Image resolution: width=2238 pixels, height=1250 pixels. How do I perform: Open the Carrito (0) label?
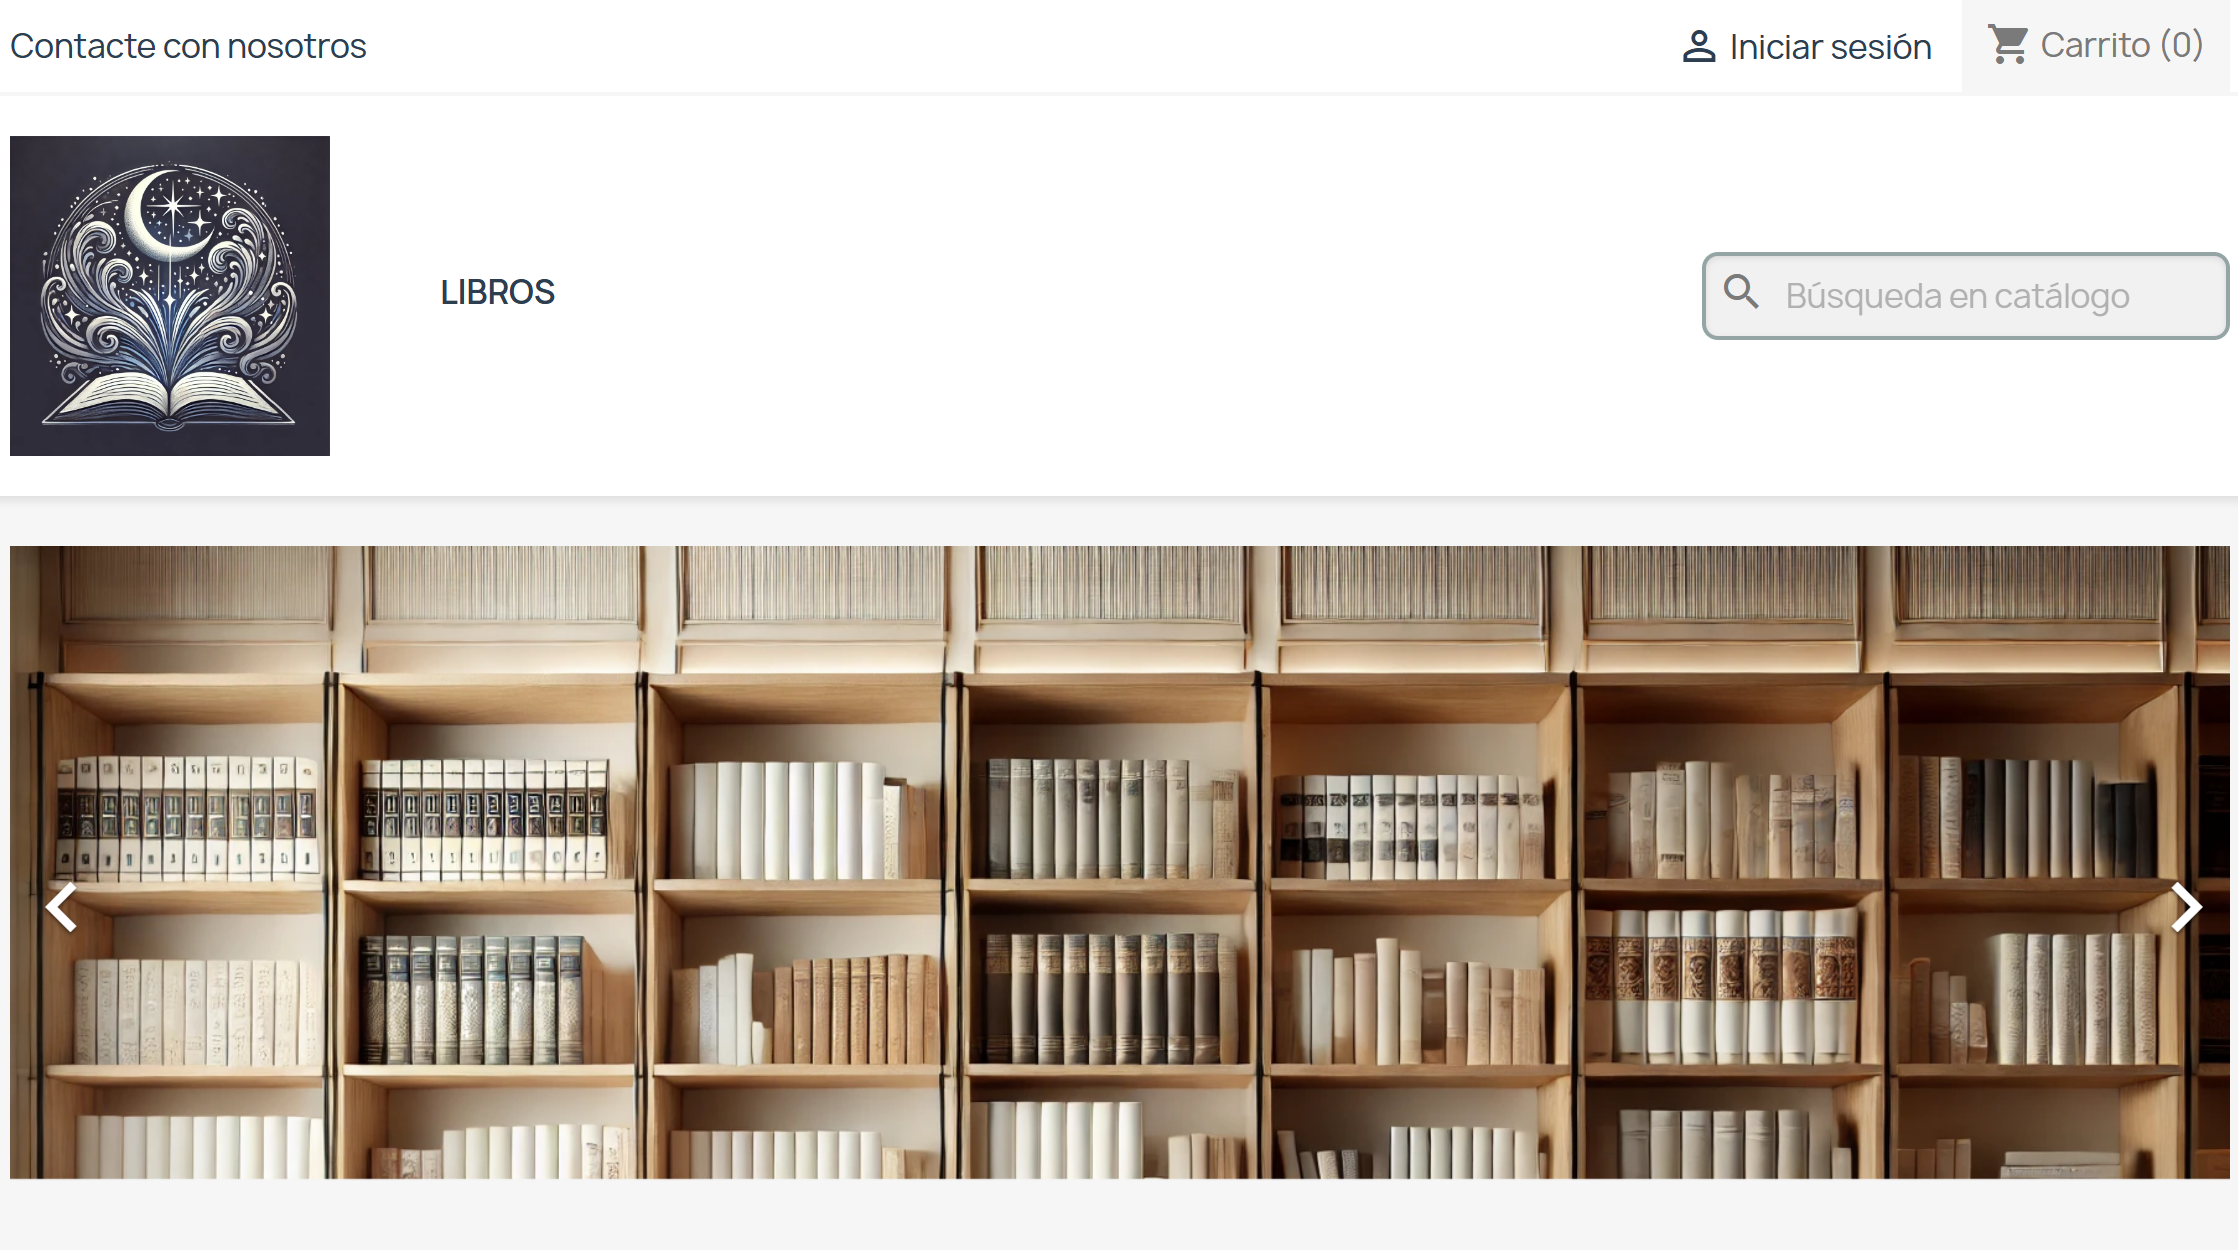[2121, 45]
